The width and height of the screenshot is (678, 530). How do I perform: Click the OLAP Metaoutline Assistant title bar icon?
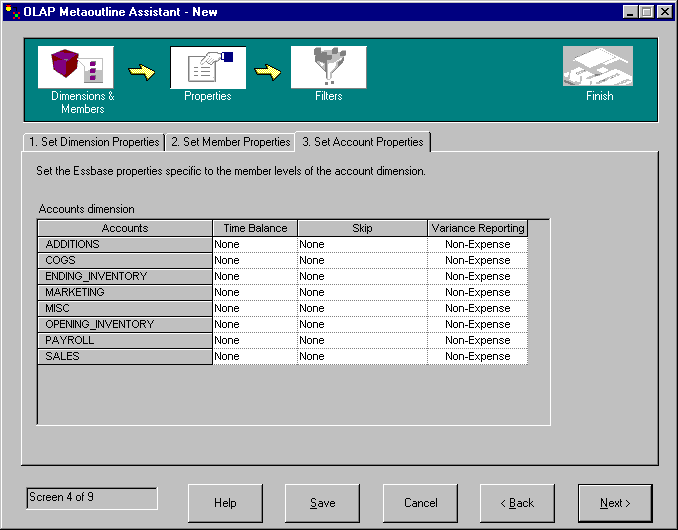(13, 12)
